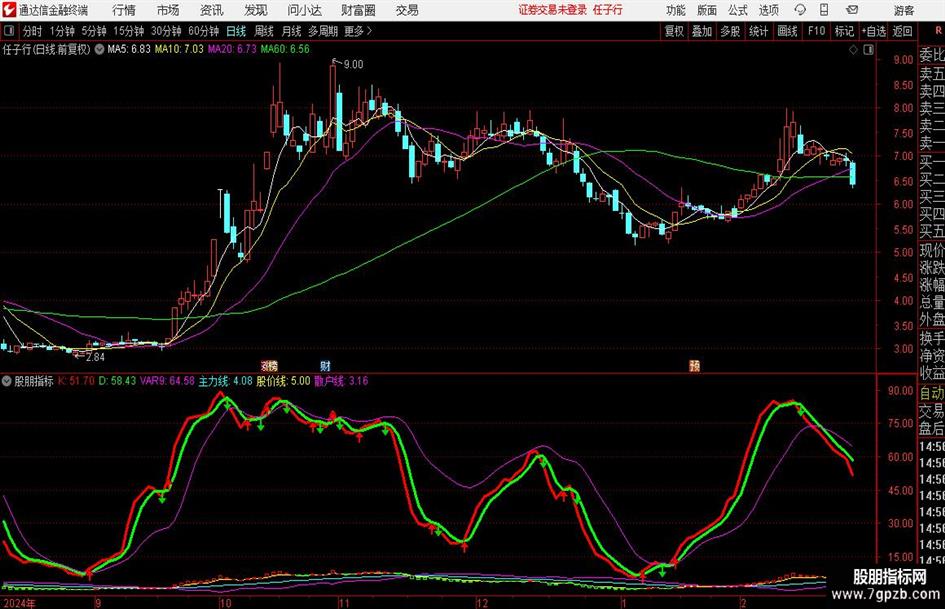Toggle the left panel layout icon

coord(9,31)
